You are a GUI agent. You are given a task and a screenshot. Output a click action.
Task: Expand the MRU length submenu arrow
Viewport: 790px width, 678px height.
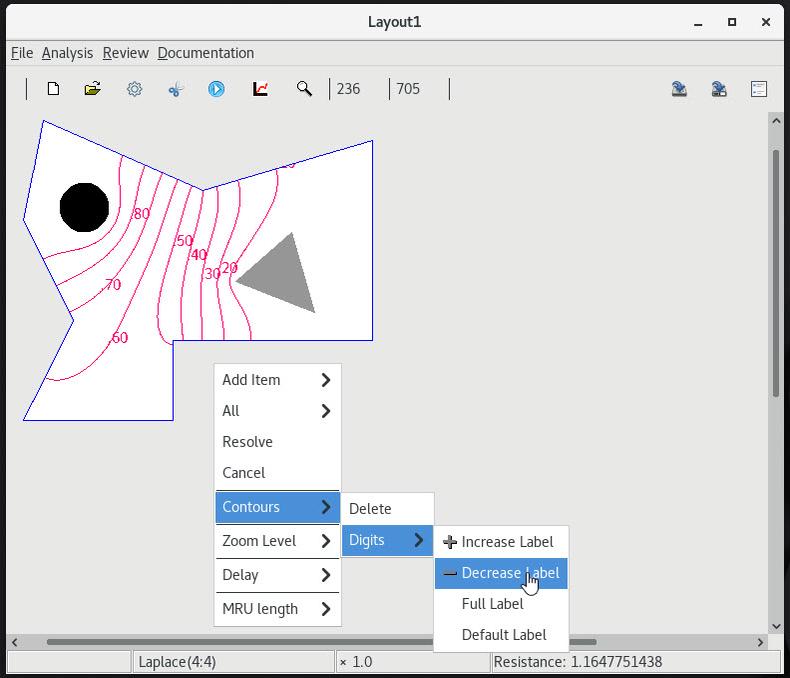(326, 609)
